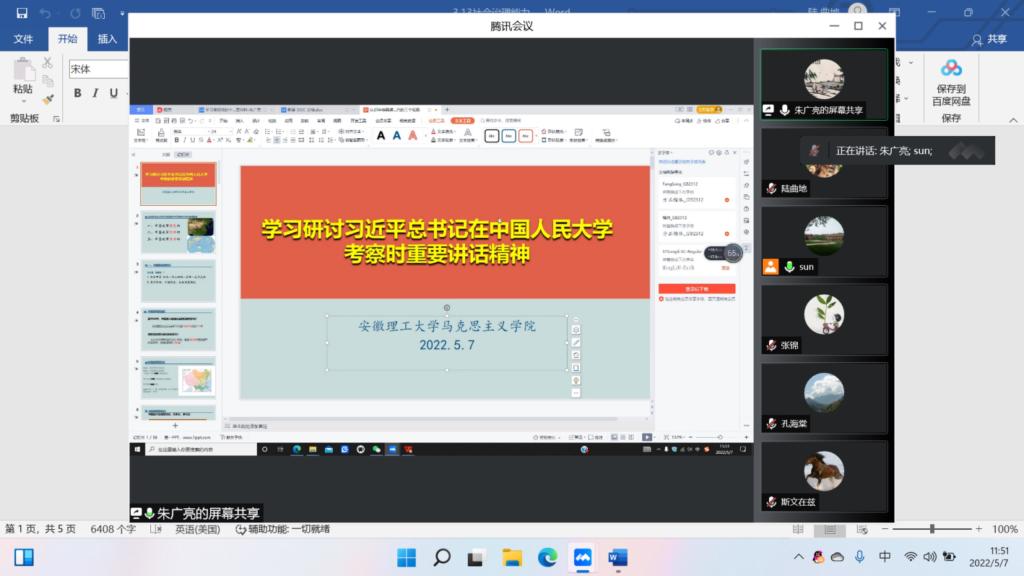1024x576 pixels.
Task: Open File Explorer from the taskbar
Action: (512, 557)
